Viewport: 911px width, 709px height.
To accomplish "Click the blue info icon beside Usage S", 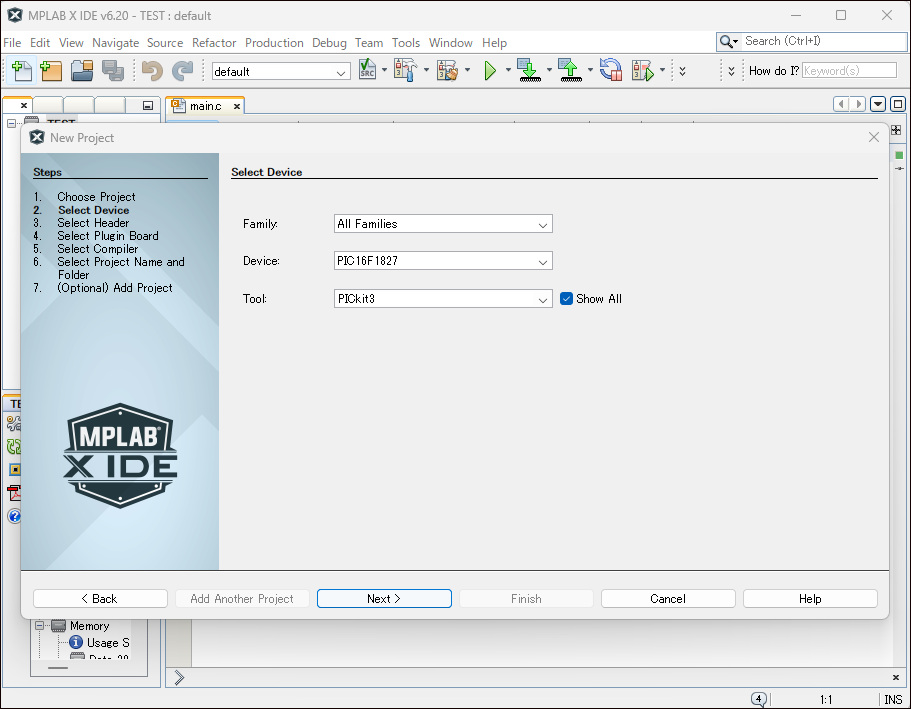I will pos(76,642).
